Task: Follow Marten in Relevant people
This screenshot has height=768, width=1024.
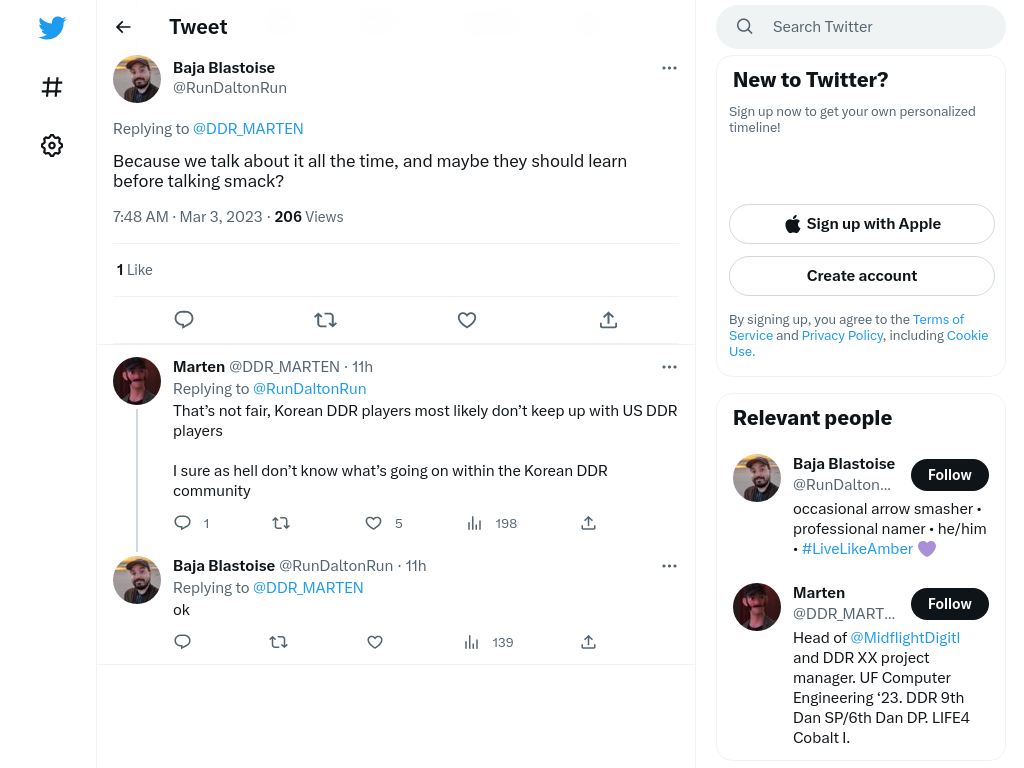Action: [950, 603]
